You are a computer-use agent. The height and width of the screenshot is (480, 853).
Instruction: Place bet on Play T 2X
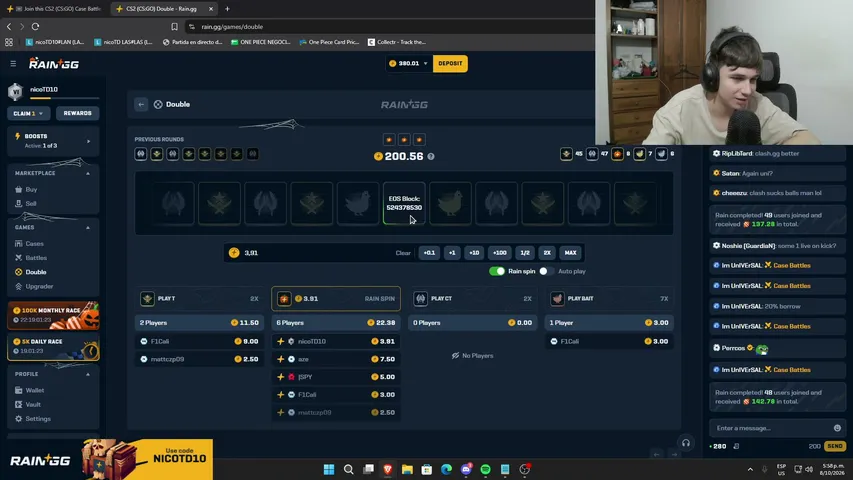199,299
